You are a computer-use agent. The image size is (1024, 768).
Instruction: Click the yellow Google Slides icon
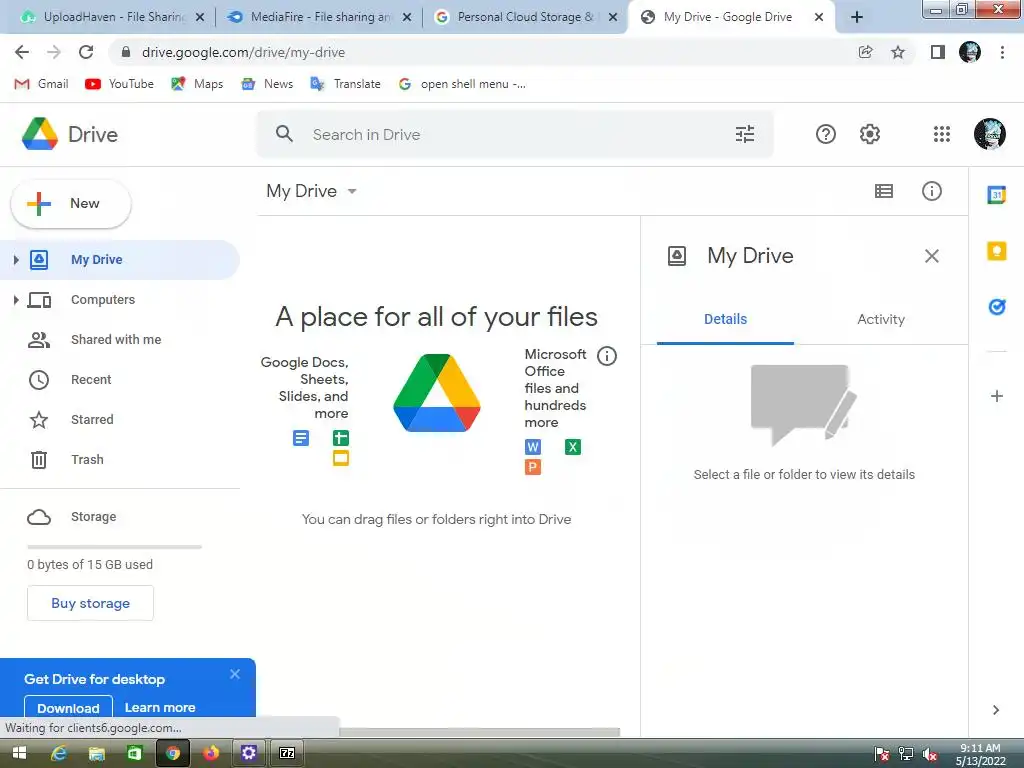341,458
